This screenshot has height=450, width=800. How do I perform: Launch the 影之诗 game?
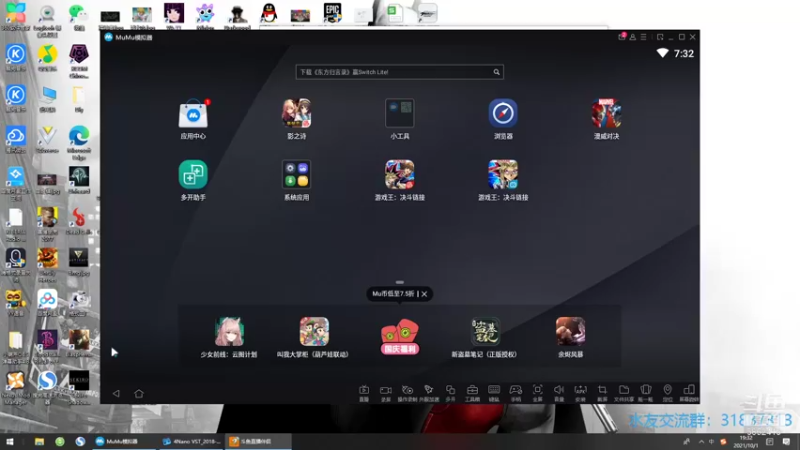(x=296, y=113)
